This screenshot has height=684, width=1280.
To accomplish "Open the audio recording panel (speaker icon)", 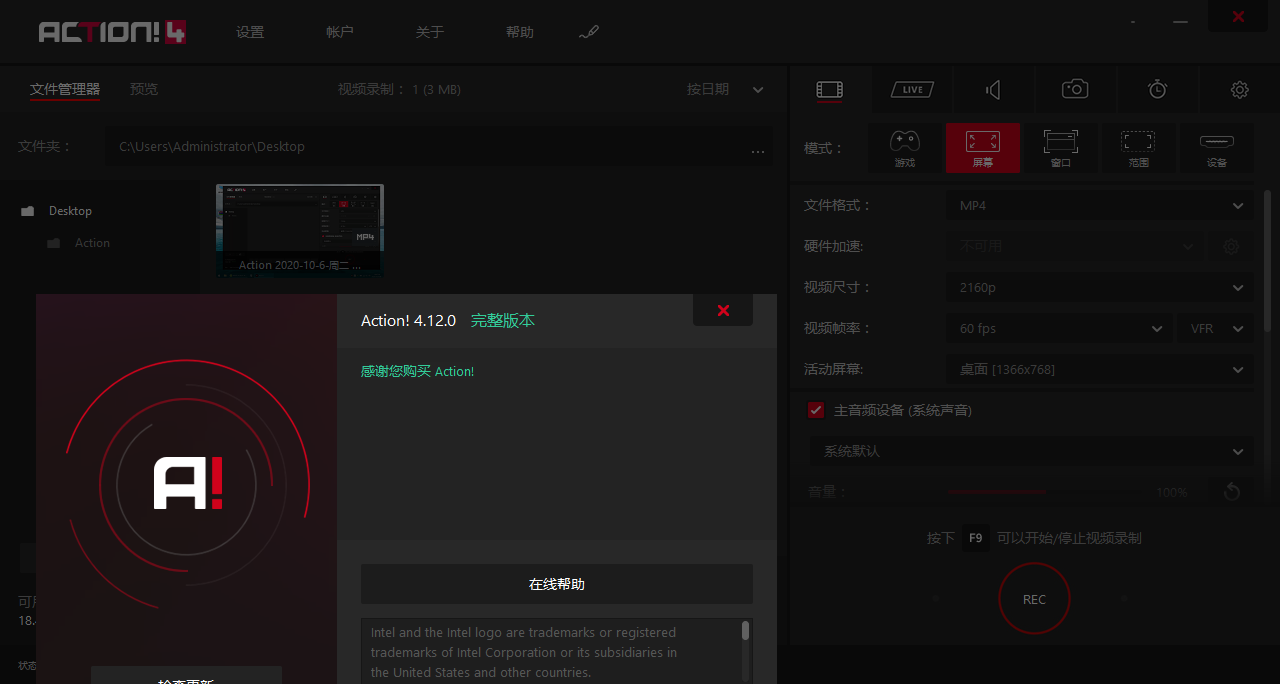I will click(x=993, y=89).
